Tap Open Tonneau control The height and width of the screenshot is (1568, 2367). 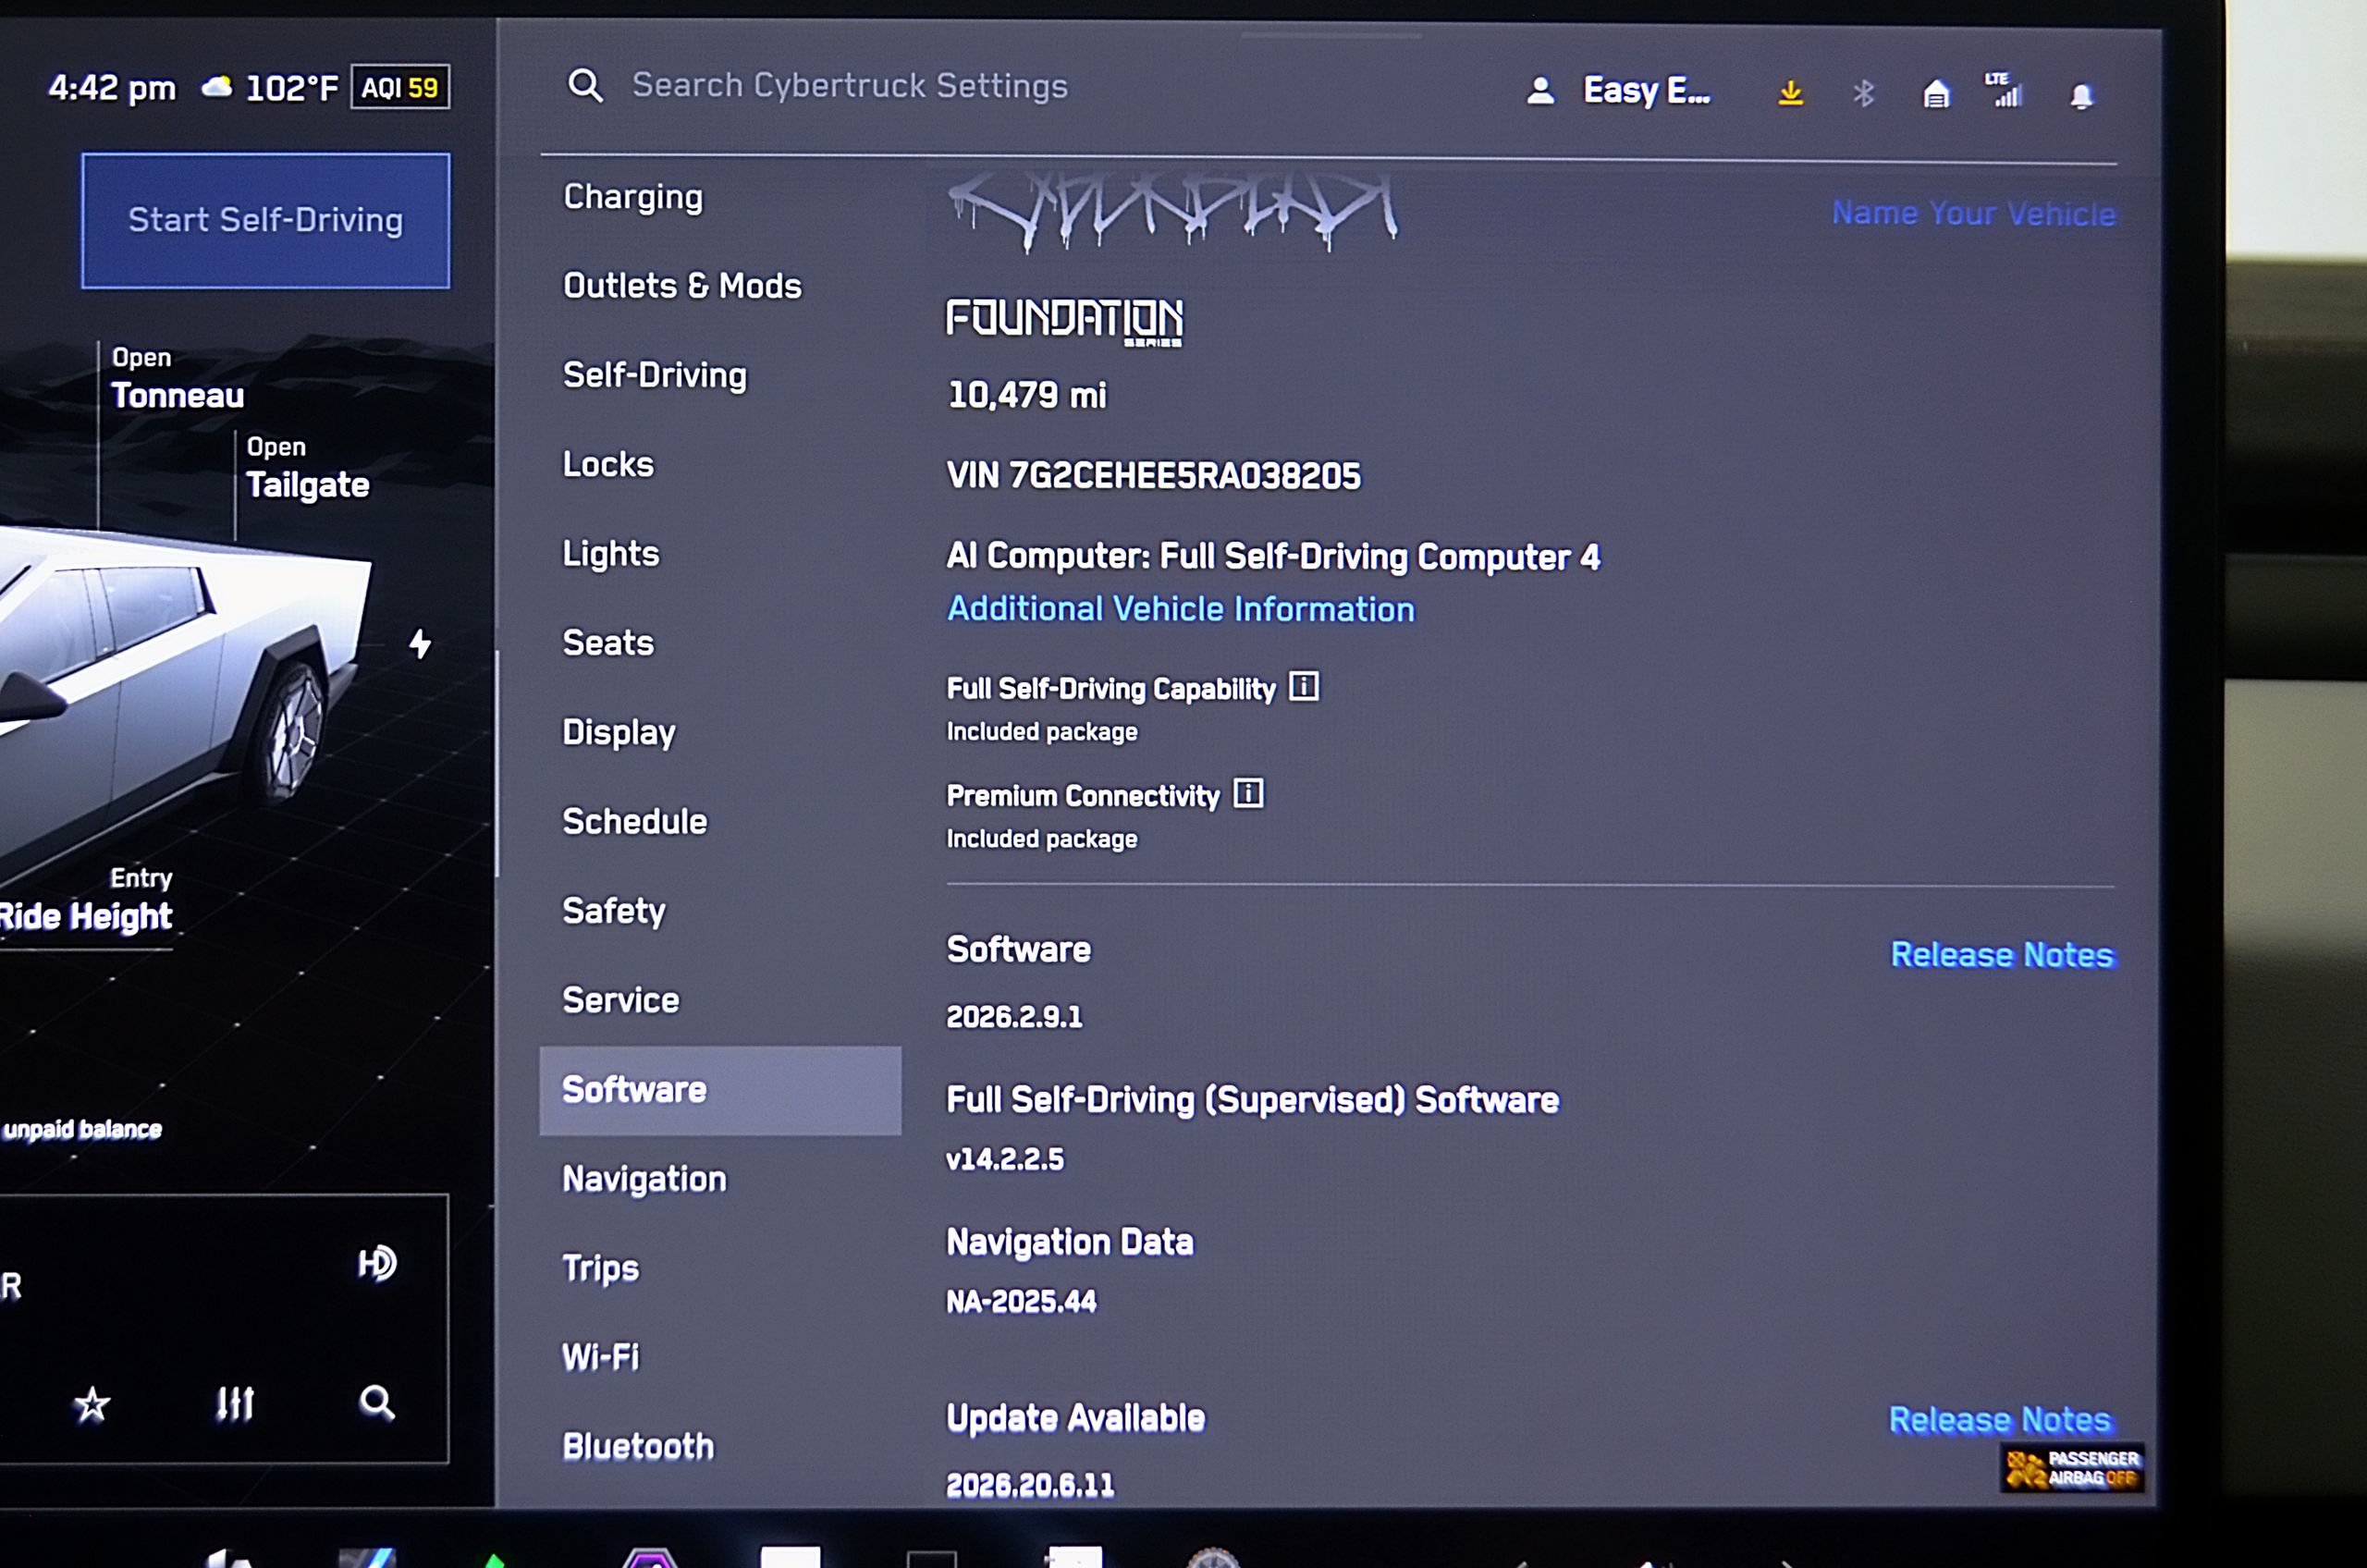pyautogui.click(x=177, y=380)
